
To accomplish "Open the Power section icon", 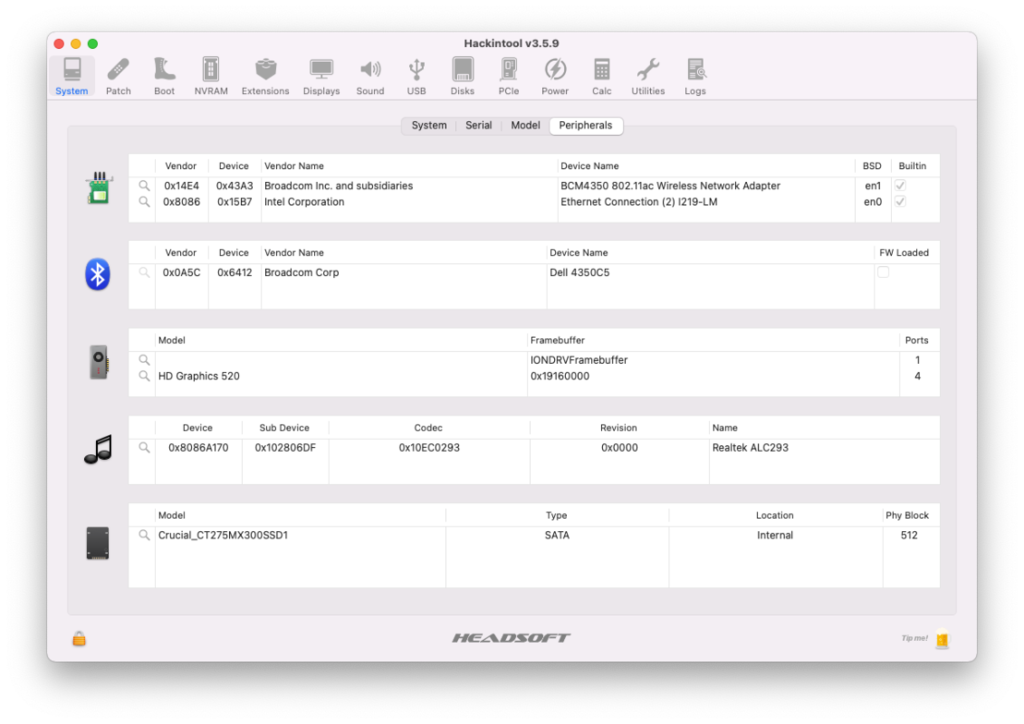I will tap(555, 76).
